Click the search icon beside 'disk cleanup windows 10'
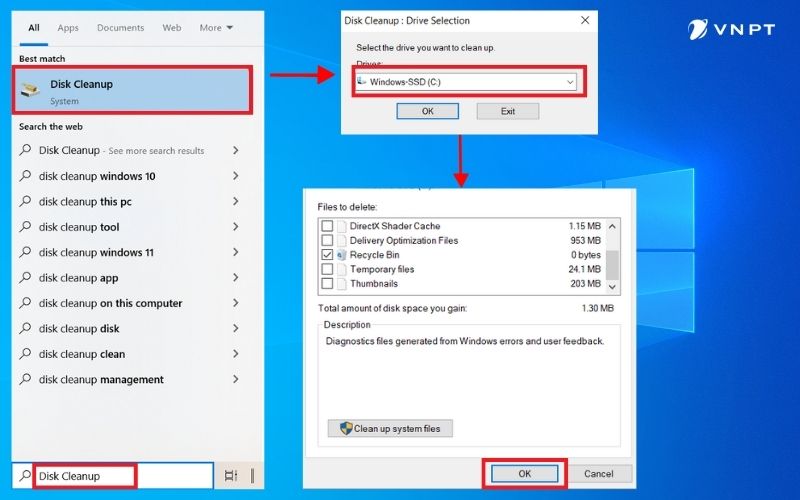Screen dimensions: 800x500 click(27, 176)
